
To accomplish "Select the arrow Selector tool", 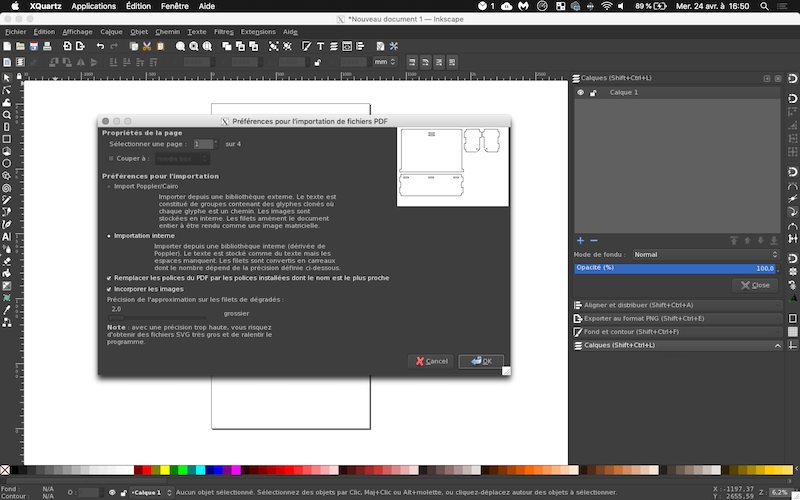I will (7, 78).
